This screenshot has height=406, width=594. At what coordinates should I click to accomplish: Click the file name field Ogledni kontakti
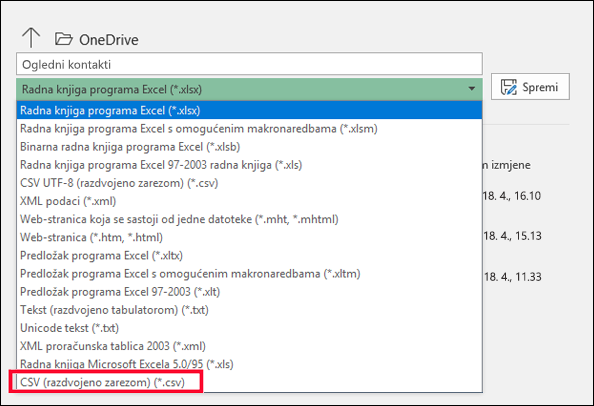249,64
